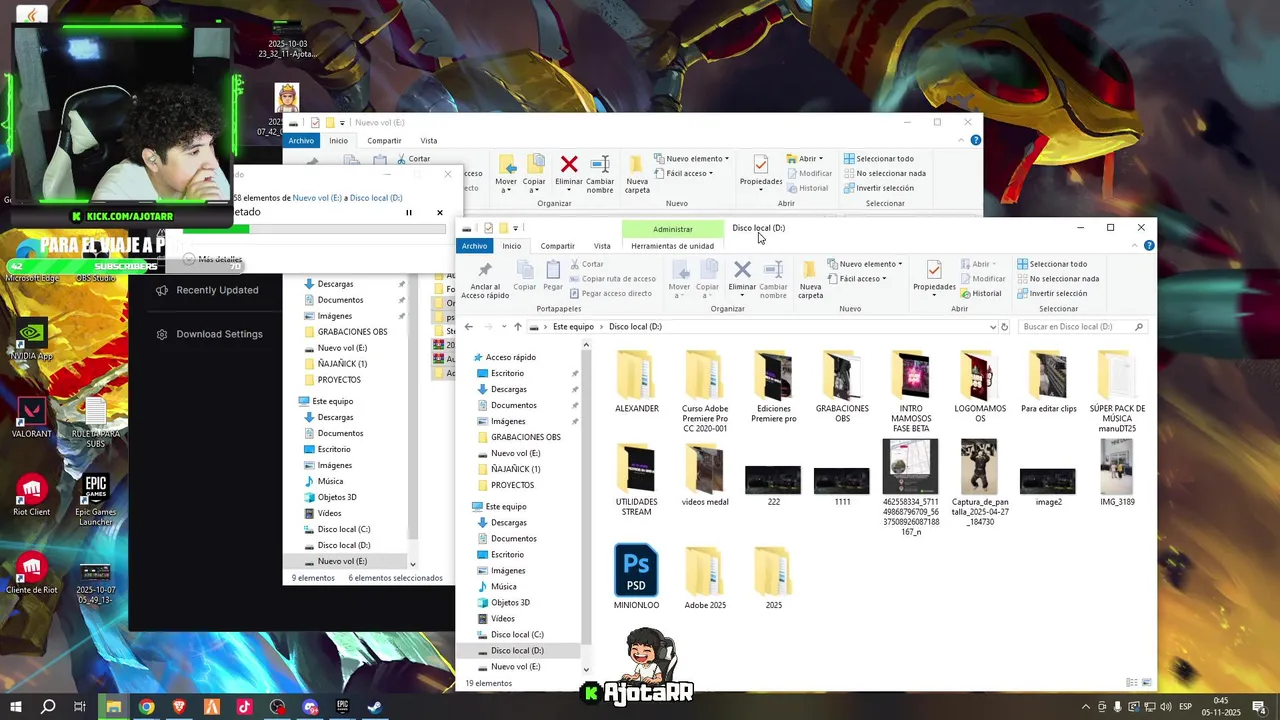Open Compartir tab in Nuevo vol (E:) window

coord(384,141)
